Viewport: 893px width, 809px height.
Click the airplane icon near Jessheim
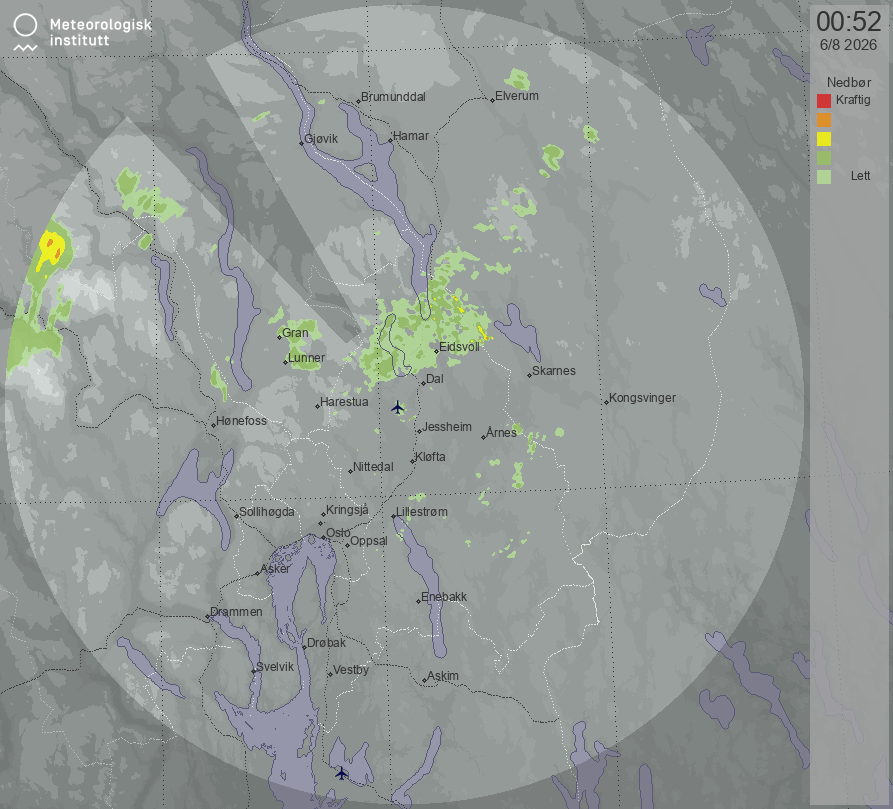398,408
